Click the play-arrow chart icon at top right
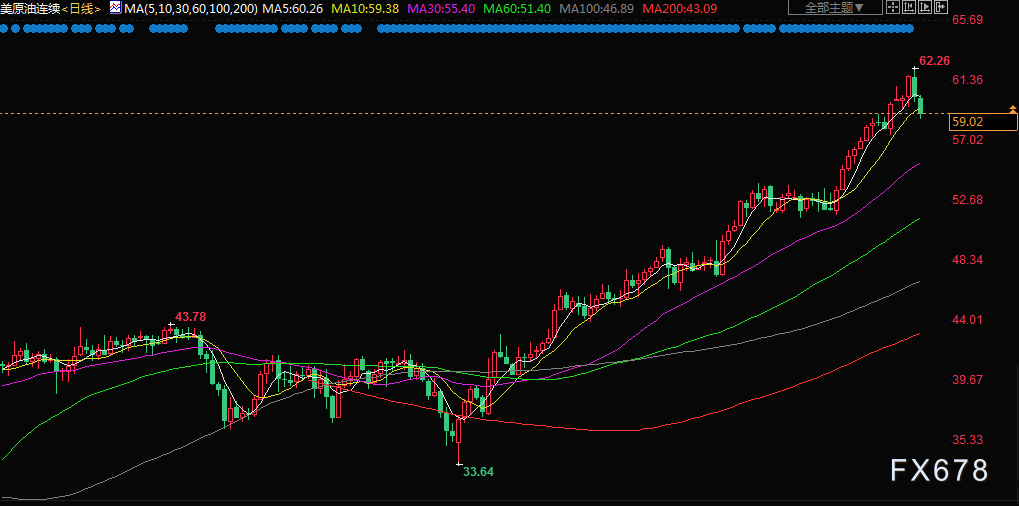The image size is (1019, 506). [x=925, y=8]
